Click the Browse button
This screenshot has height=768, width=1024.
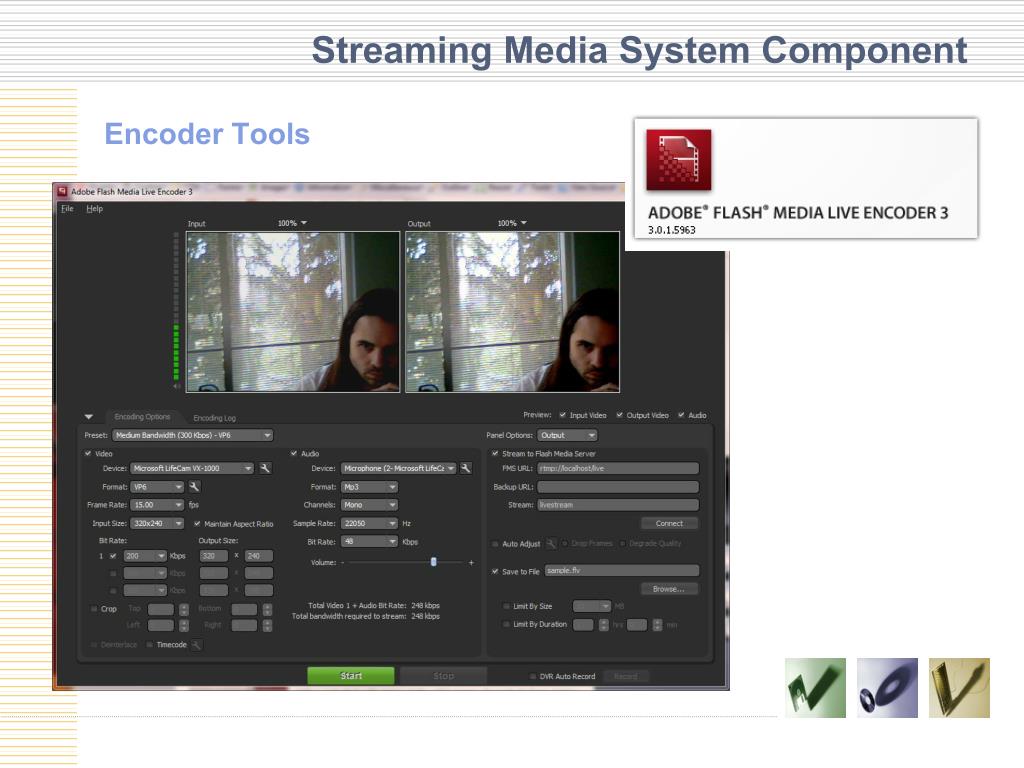669,589
